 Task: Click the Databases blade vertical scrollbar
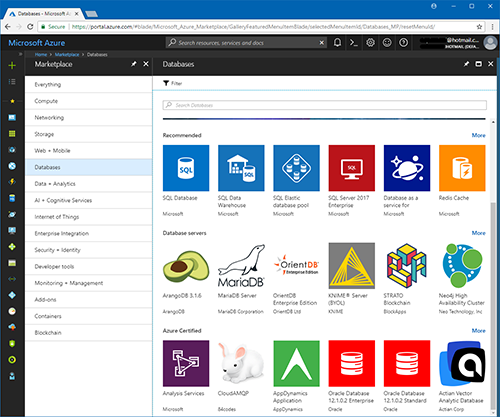[493, 305]
